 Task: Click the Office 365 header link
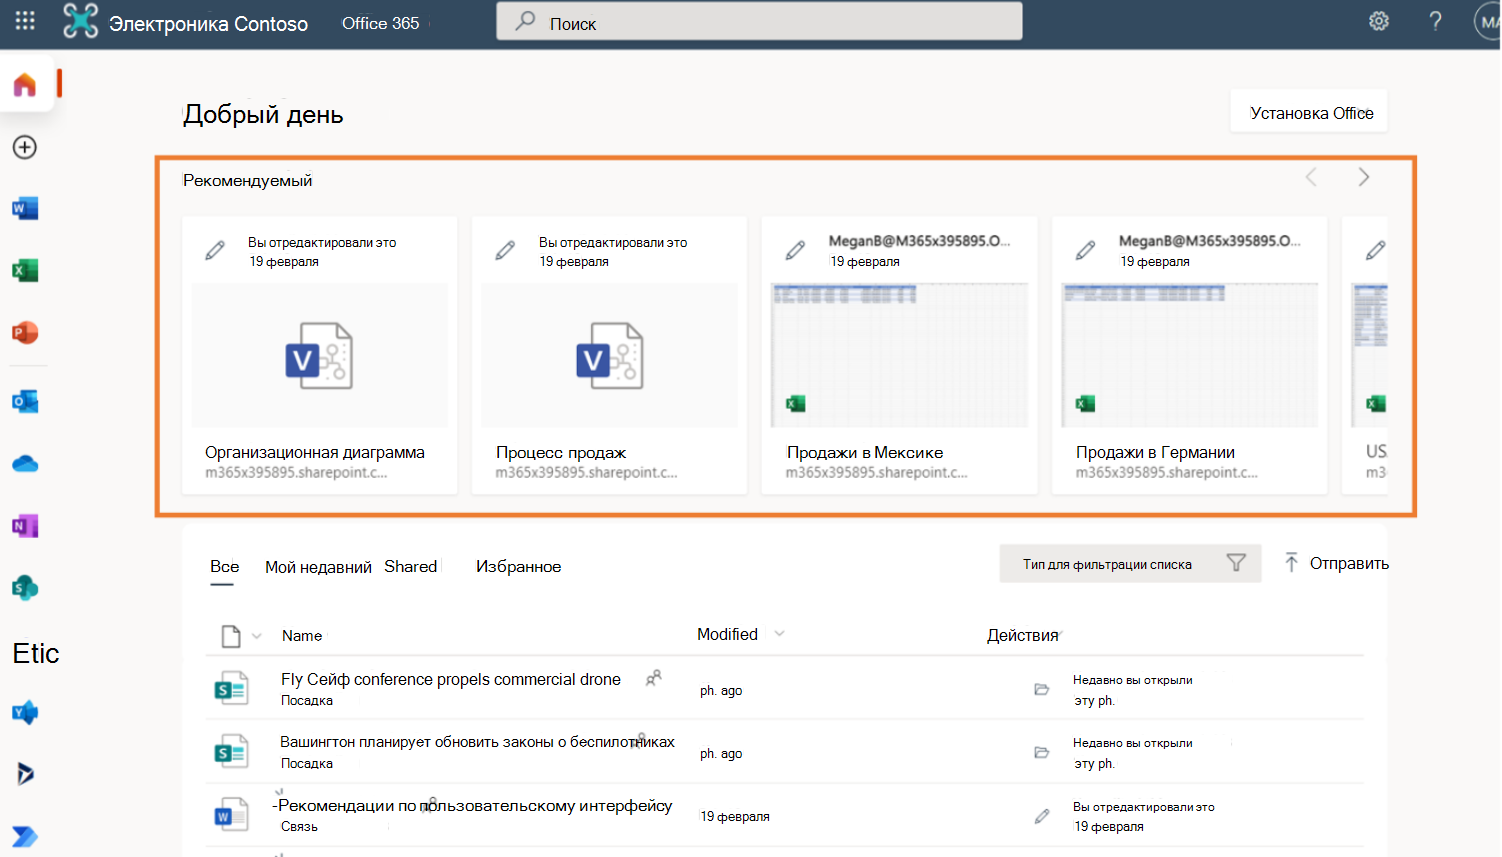[x=380, y=23]
